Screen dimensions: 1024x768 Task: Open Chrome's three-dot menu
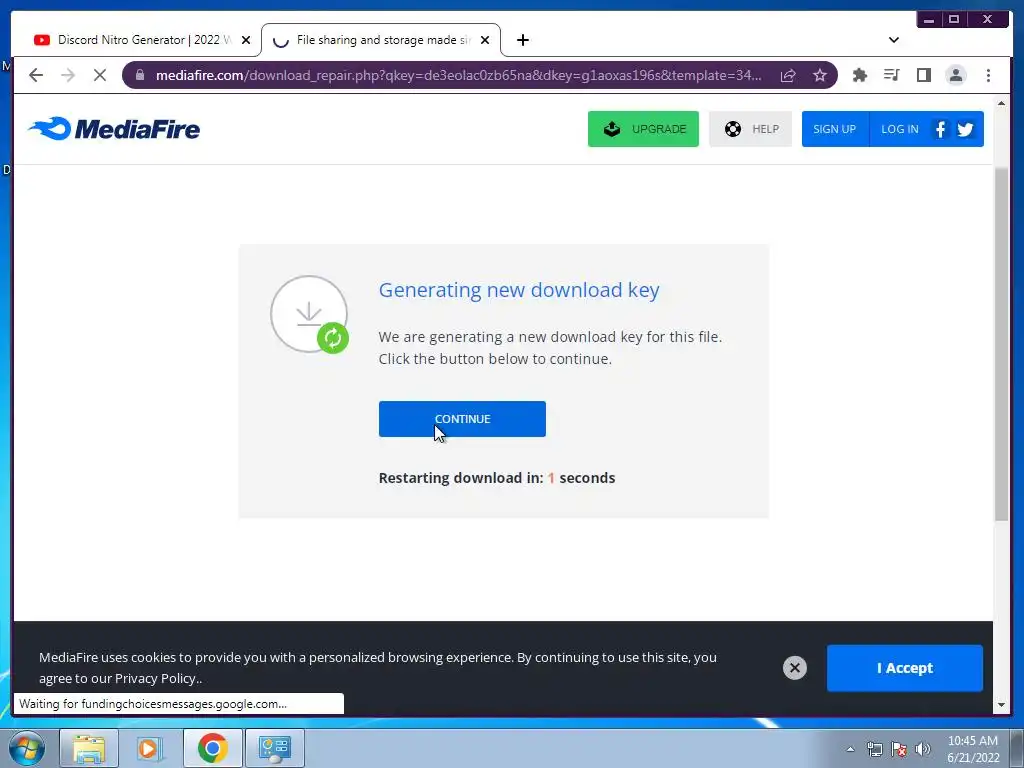pos(988,75)
